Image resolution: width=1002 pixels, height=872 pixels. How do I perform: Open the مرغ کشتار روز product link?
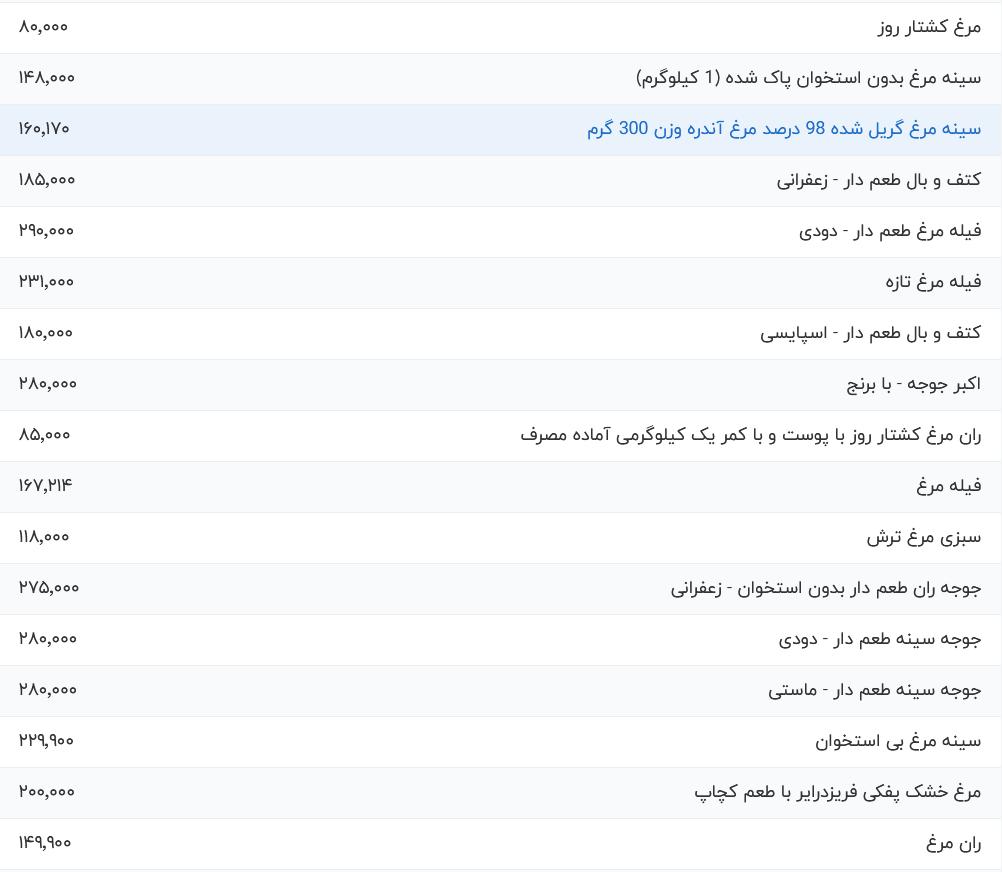(929, 27)
